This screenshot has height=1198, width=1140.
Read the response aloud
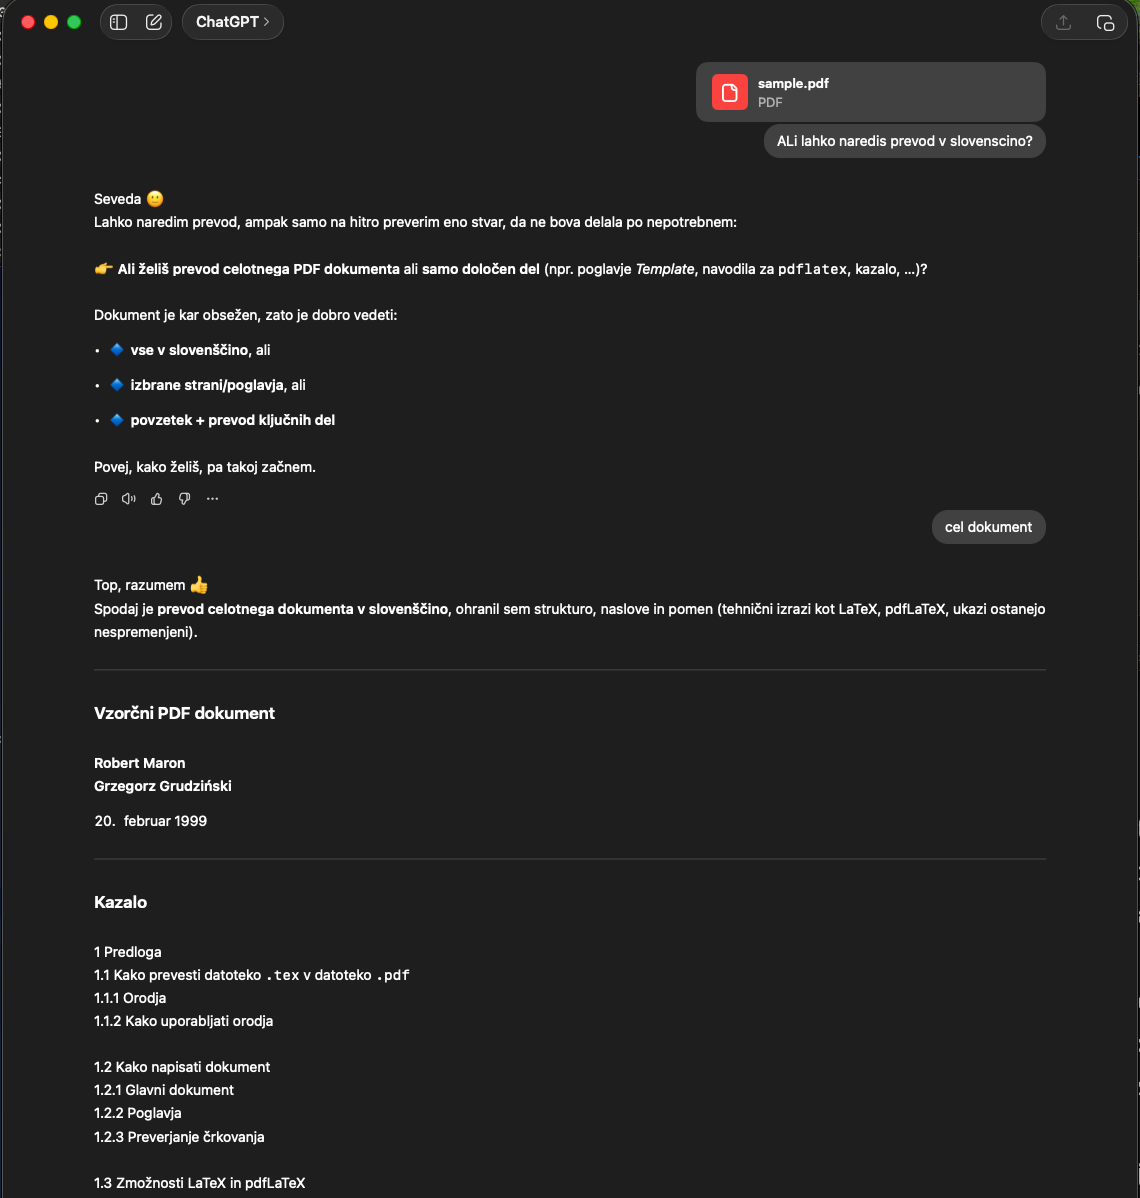(129, 499)
